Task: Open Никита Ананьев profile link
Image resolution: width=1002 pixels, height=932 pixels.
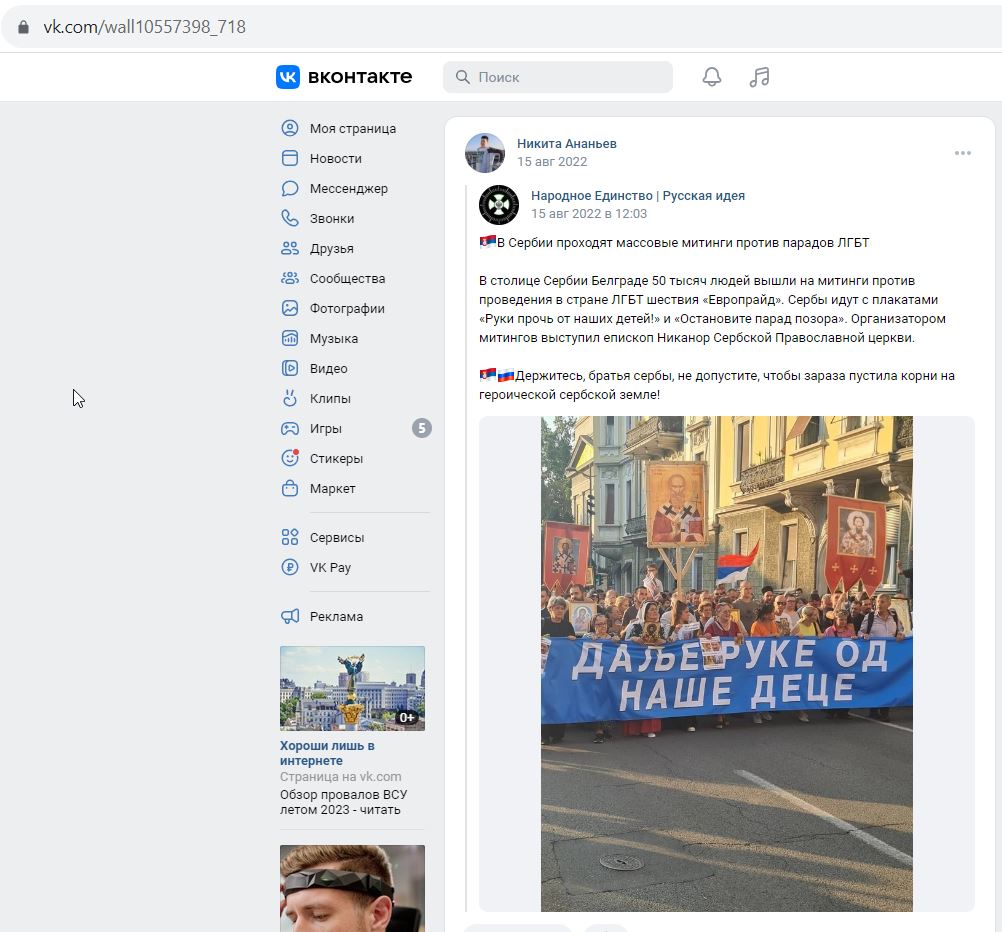Action: click(567, 144)
